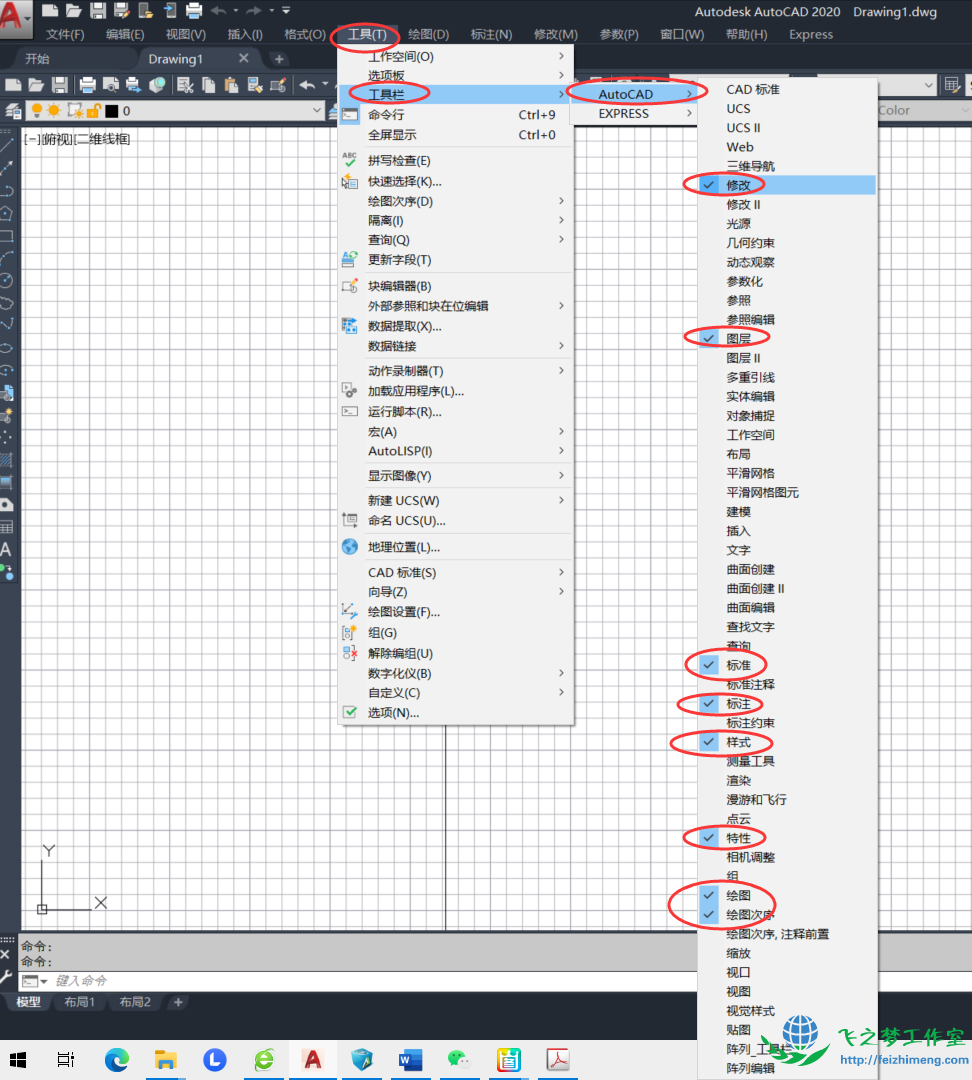972x1080 pixels.
Task: Expand AutoLISP(I) submenu
Action: pos(455,451)
